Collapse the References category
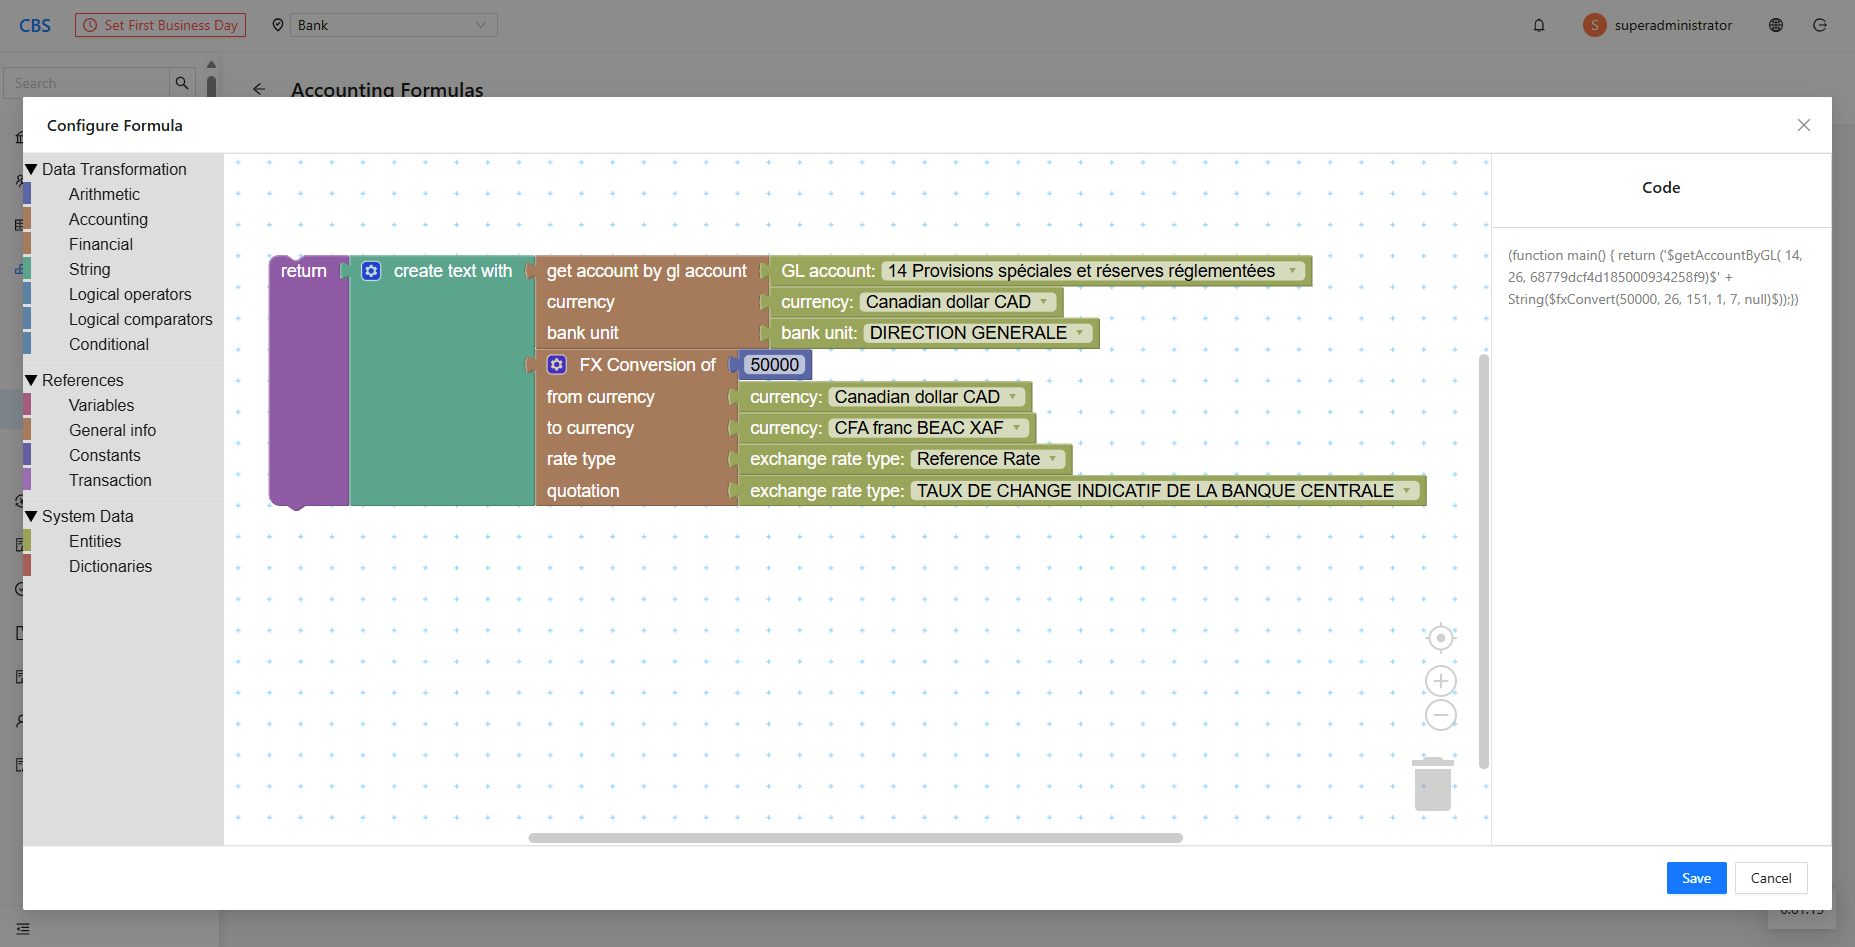 pos(32,381)
